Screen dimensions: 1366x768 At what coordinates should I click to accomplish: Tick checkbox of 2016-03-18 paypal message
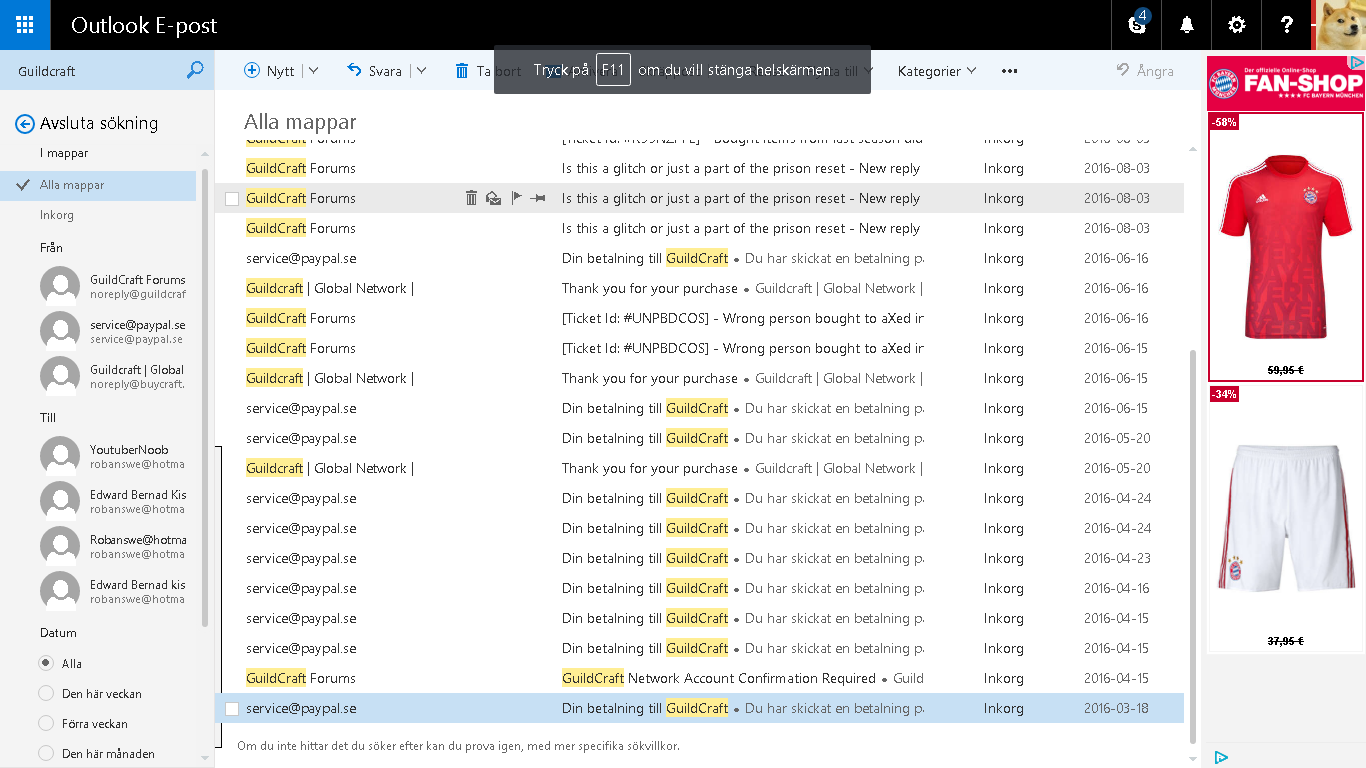(232, 709)
